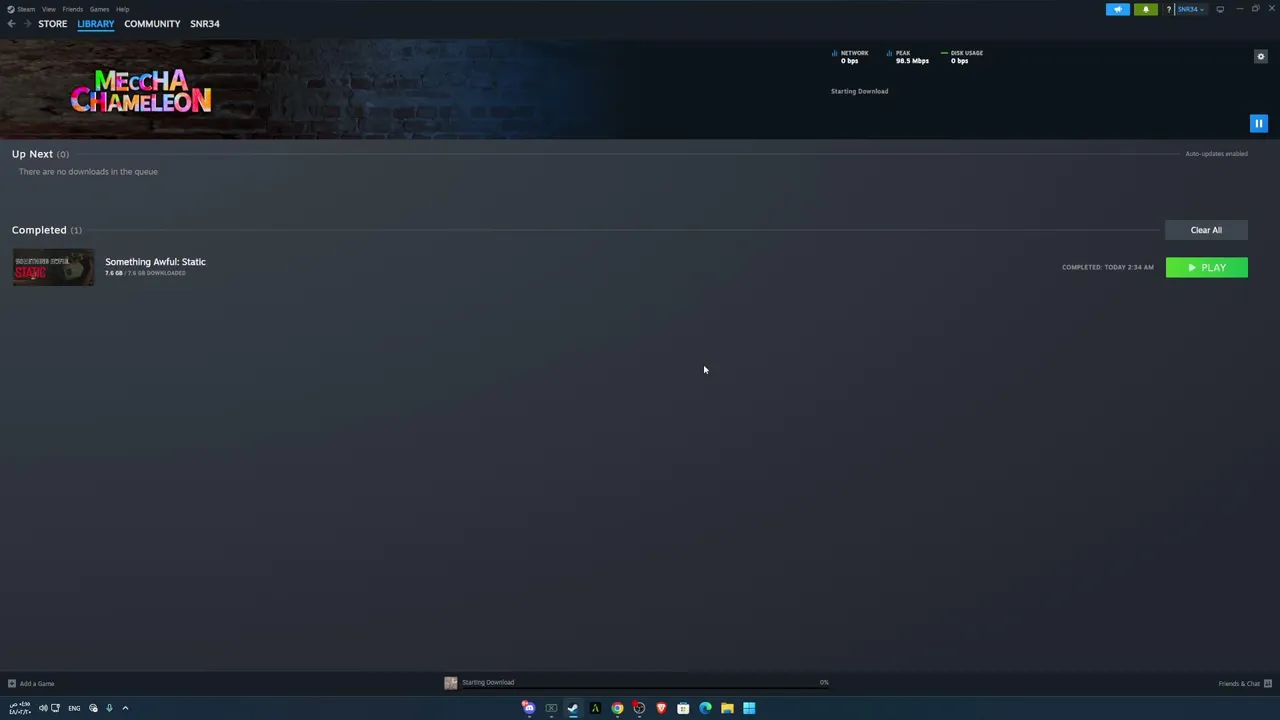Click the bottom bar download game thumbnail
The height and width of the screenshot is (720, 1280).
coord(451,683)
